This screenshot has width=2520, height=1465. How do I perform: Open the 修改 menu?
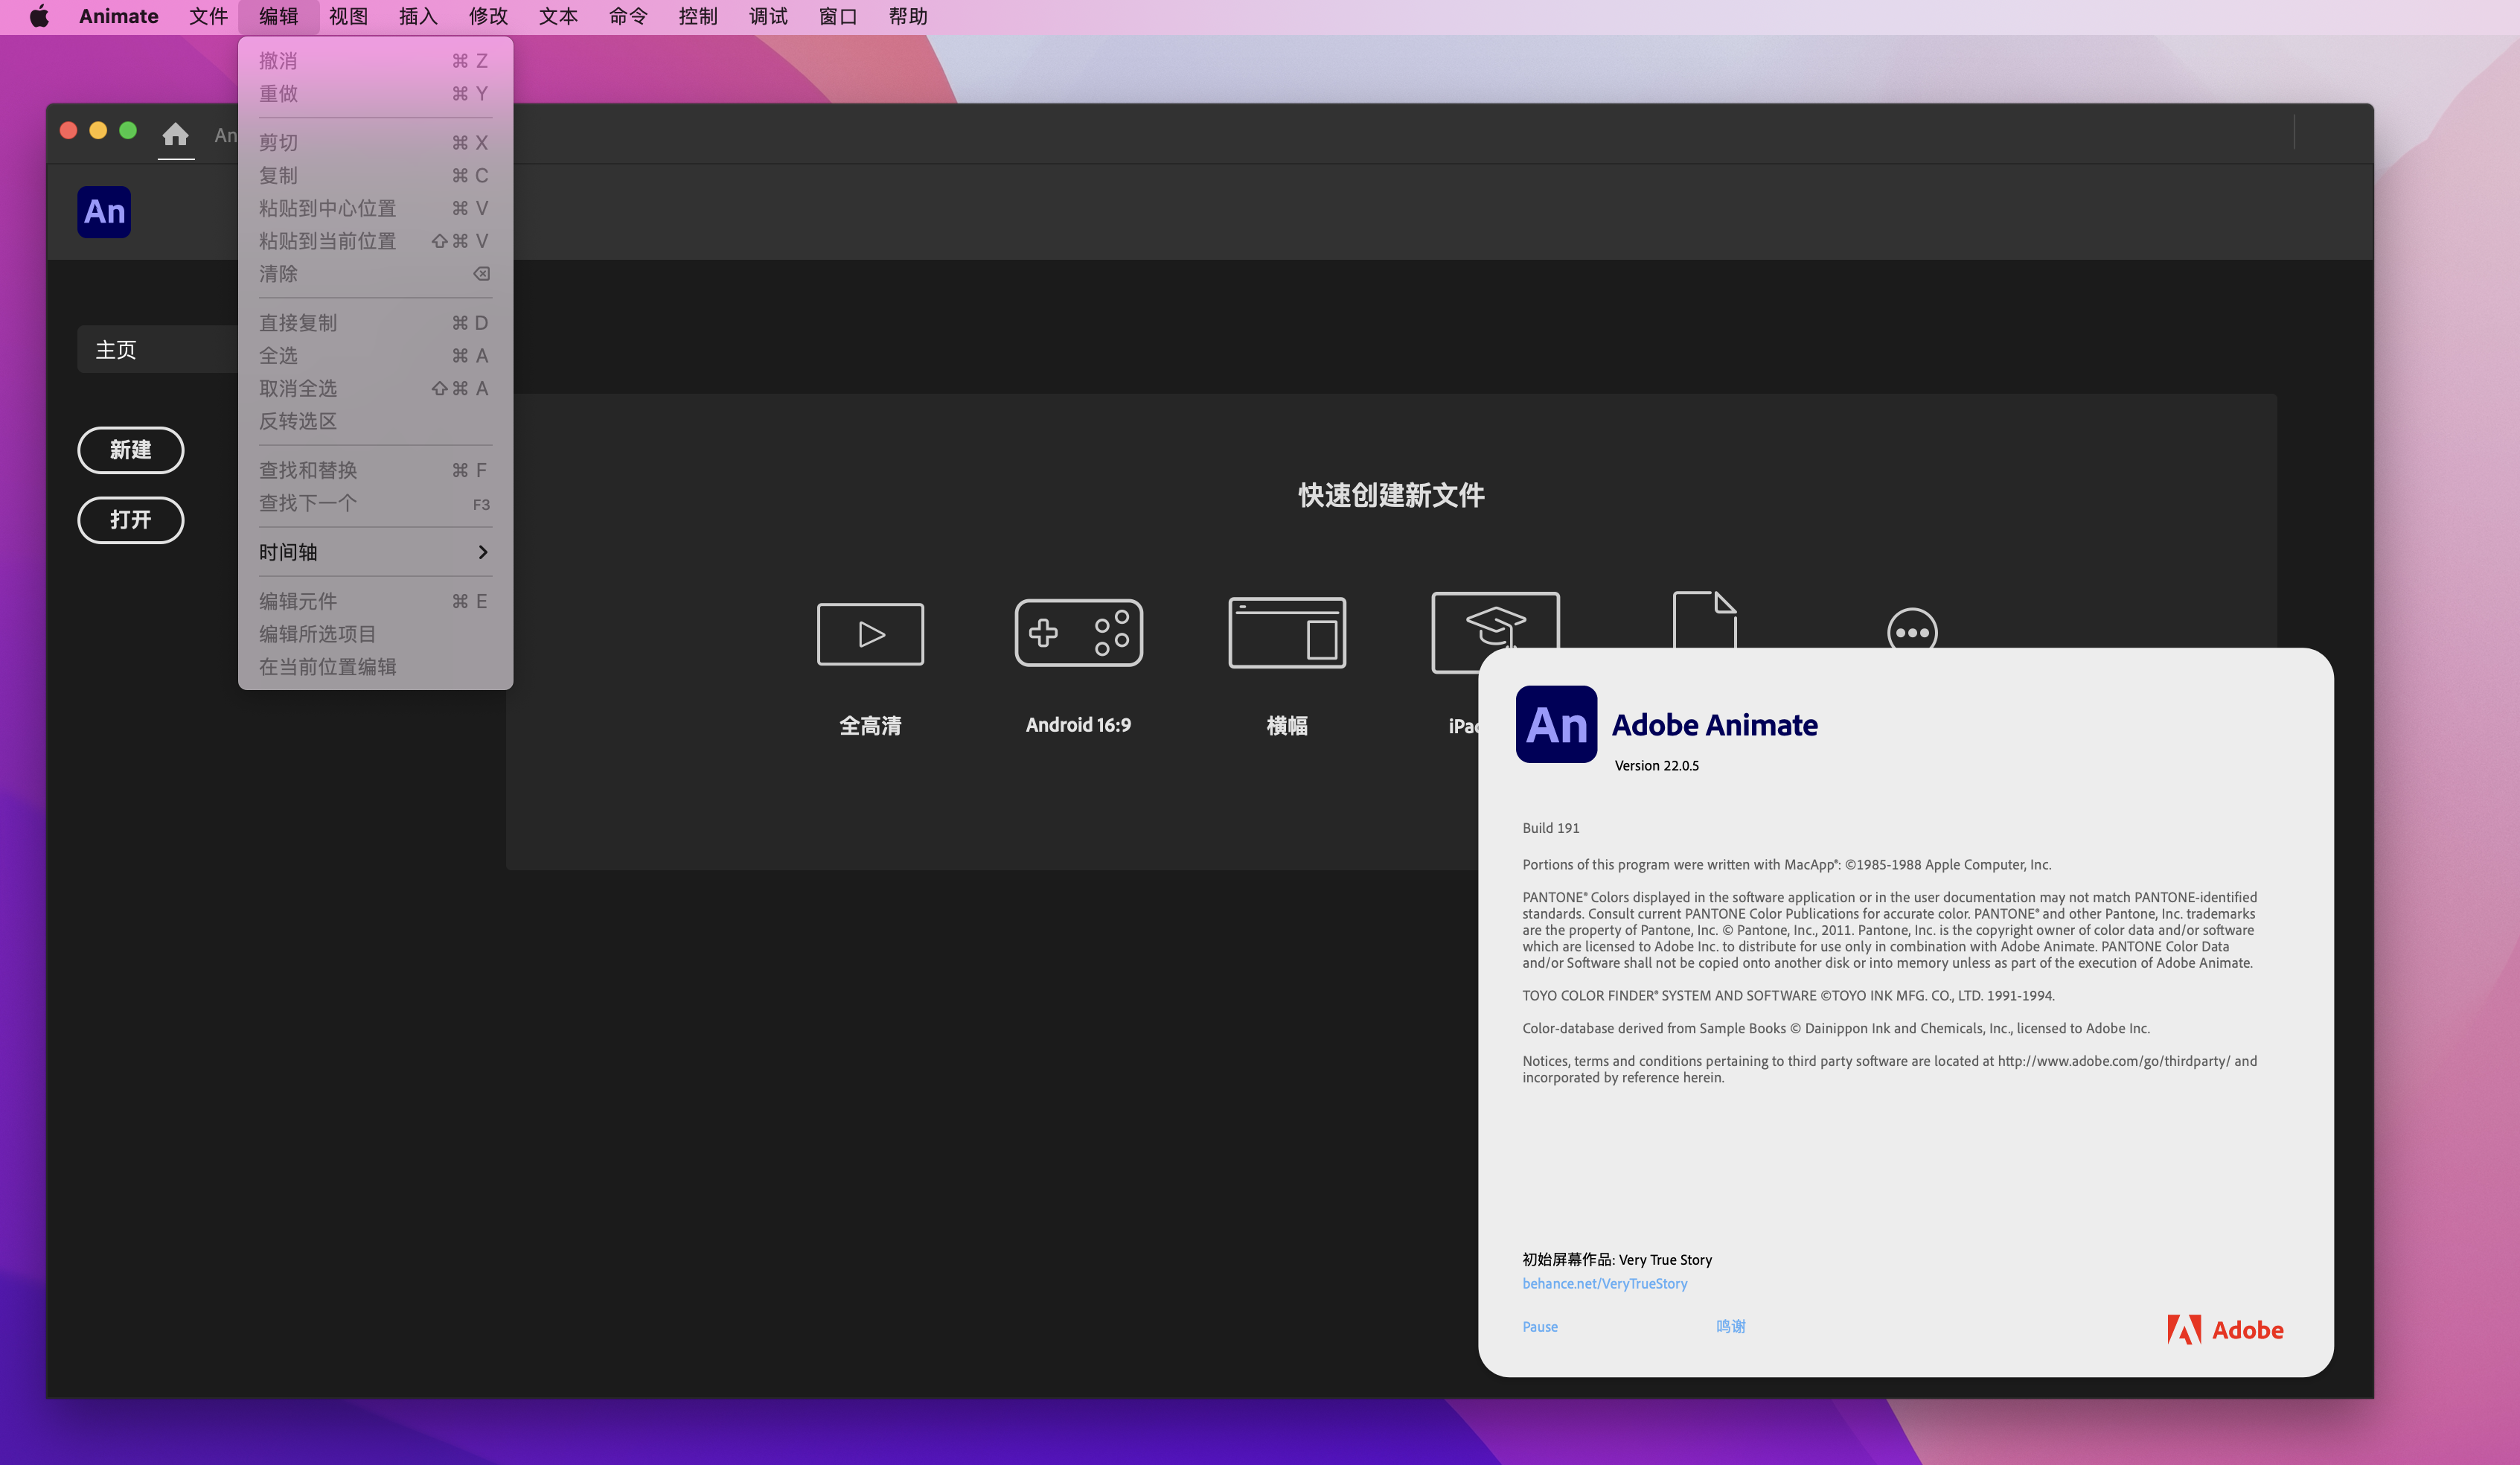click(x=488, y=16)
